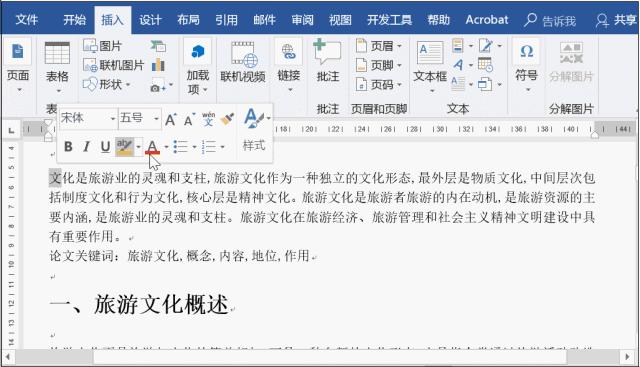
Task: Click the horizontal scrollbar right arrow
Action: click(x=627, y=357)
